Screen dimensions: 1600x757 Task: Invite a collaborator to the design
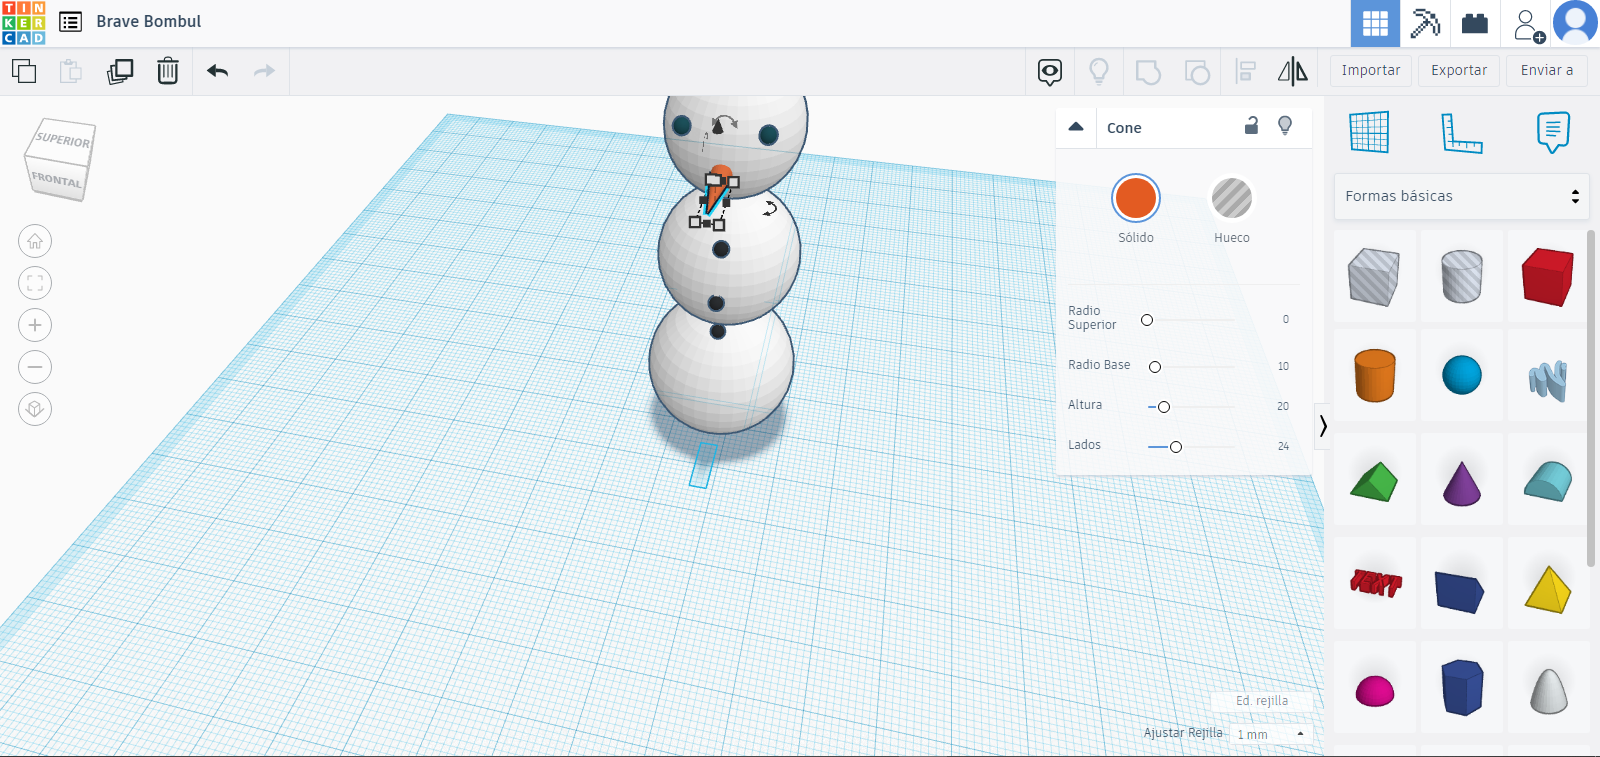pyautogui.click(x=1528, y=25)
